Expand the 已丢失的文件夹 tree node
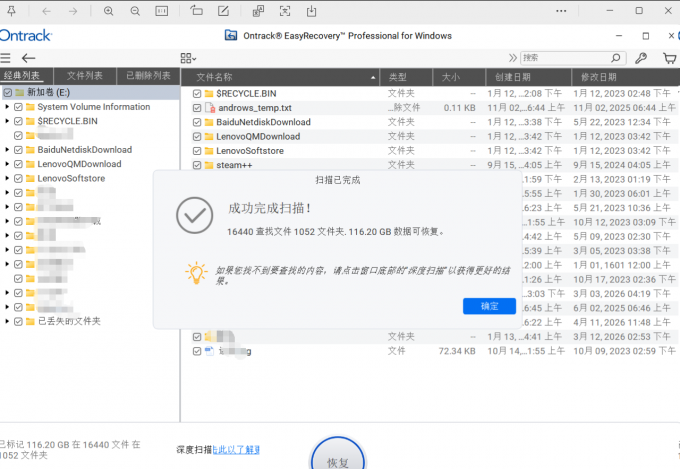680x469 pixels. coord(7,321)
